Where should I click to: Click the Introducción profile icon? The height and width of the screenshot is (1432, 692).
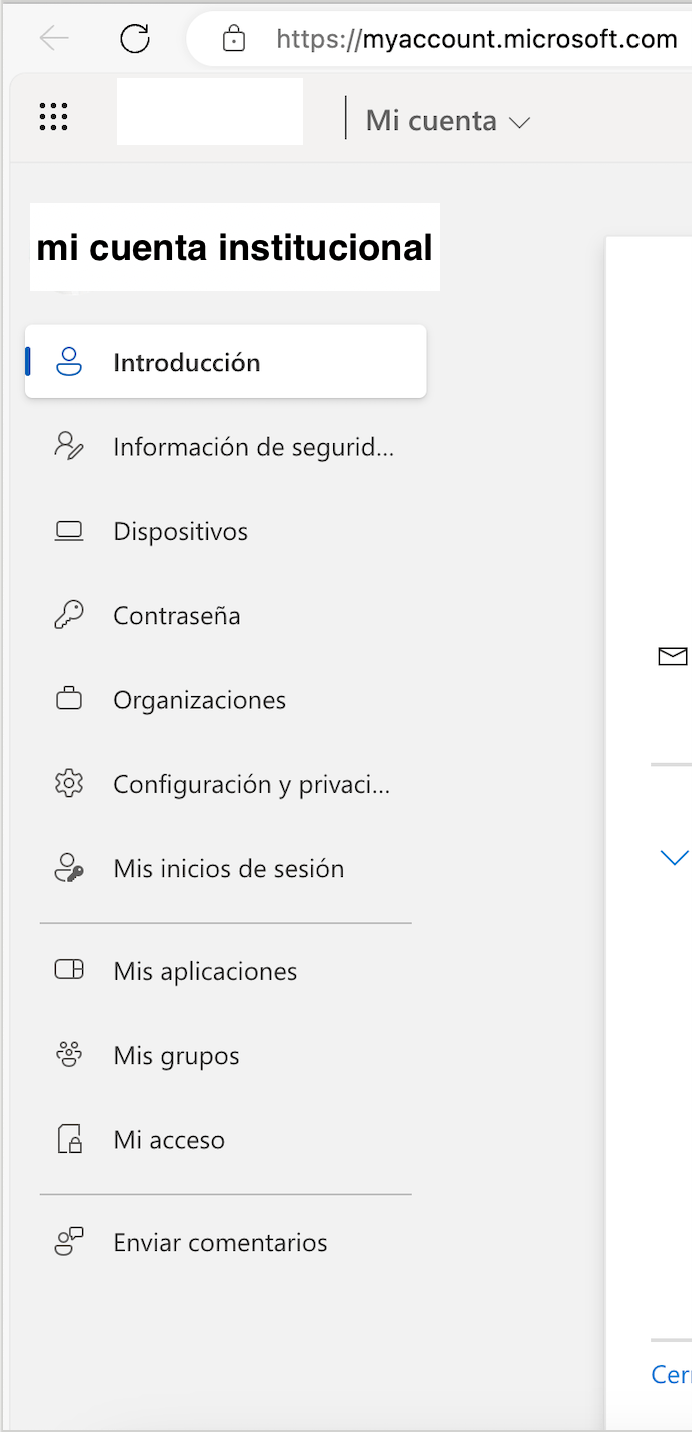coord(68,361)
